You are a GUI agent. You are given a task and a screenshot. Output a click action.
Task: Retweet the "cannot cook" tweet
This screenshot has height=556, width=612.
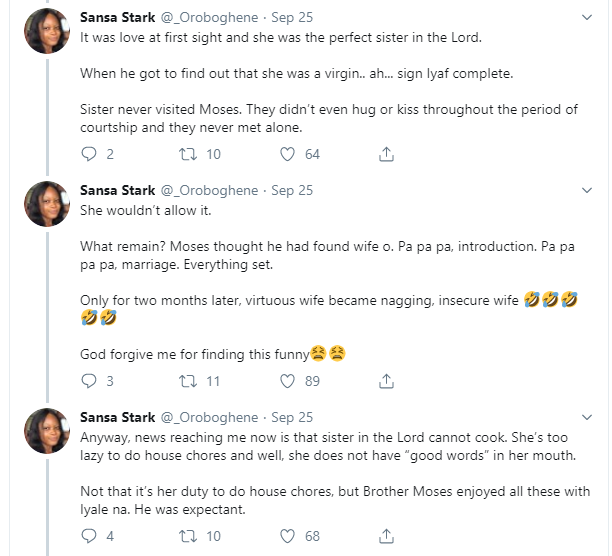(x=185, y=537)
